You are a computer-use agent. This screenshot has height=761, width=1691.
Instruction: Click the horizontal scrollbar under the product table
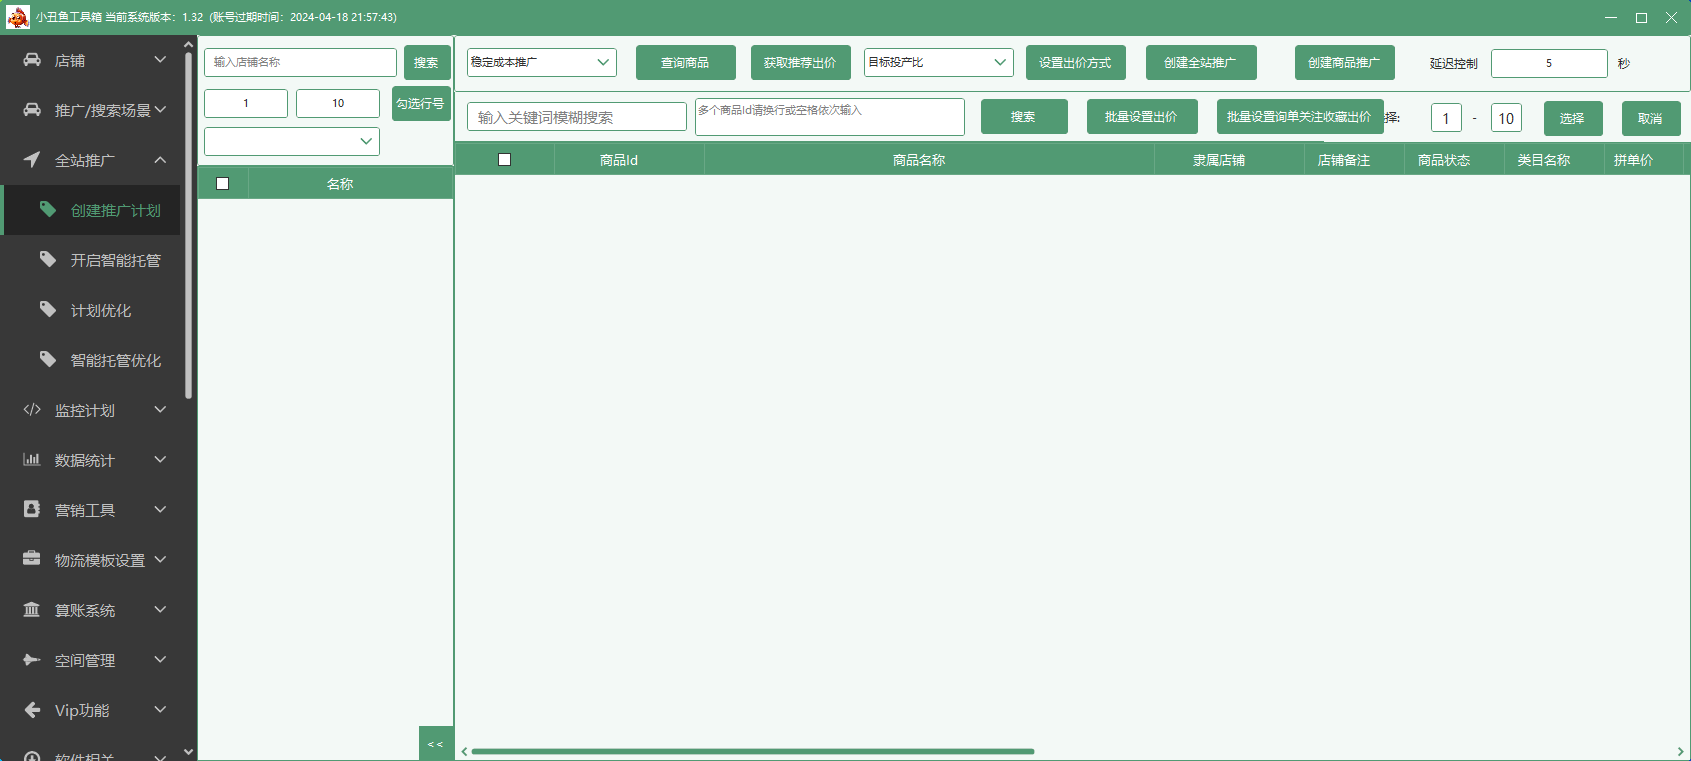[752, 751]
